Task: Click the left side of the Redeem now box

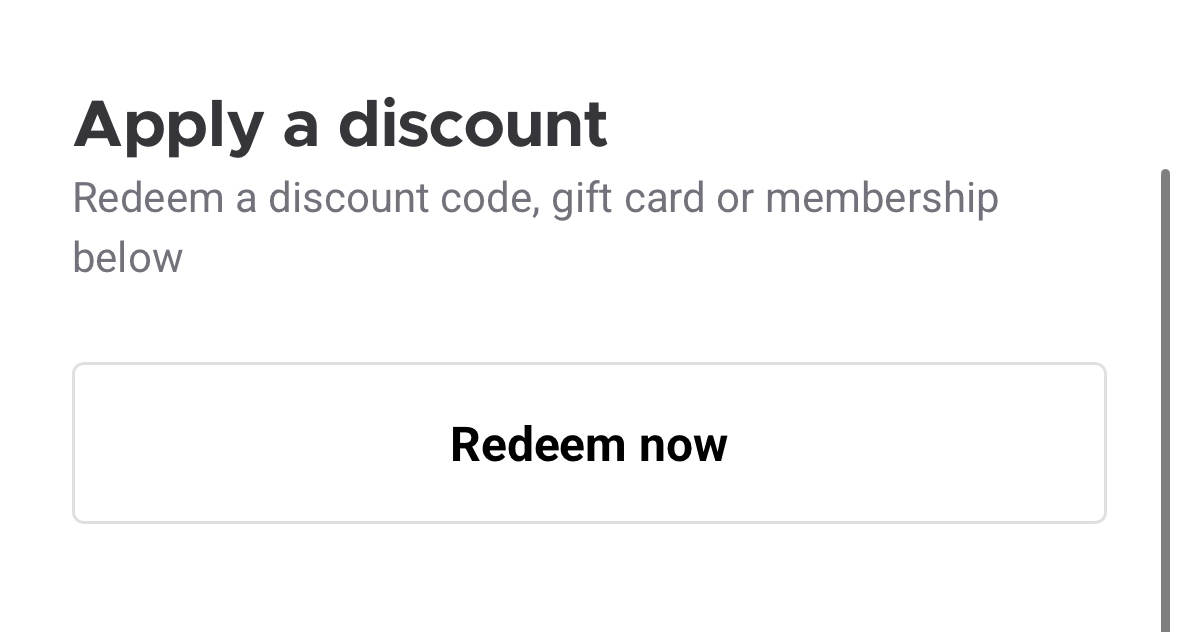Action: [x=200, y=443]
